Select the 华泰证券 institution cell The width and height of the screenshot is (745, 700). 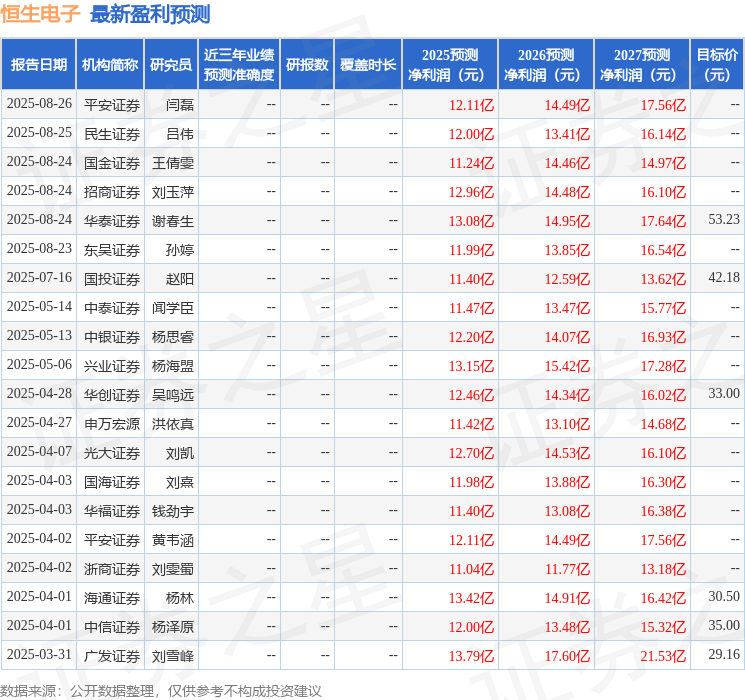click(x=112, y=221)
